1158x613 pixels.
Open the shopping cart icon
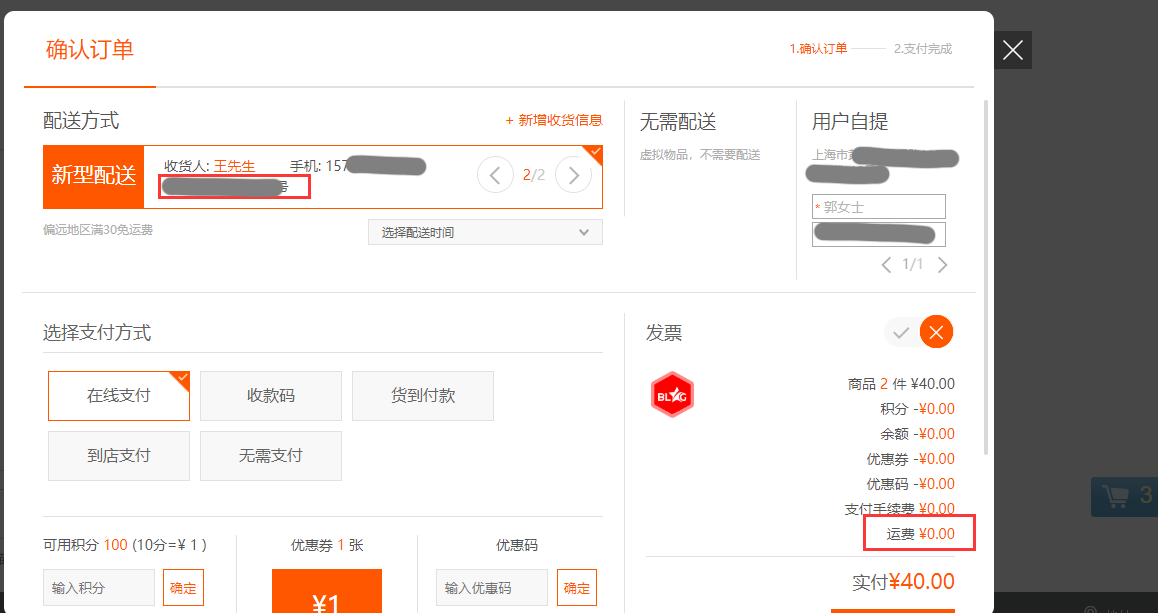coord(1113,495)
